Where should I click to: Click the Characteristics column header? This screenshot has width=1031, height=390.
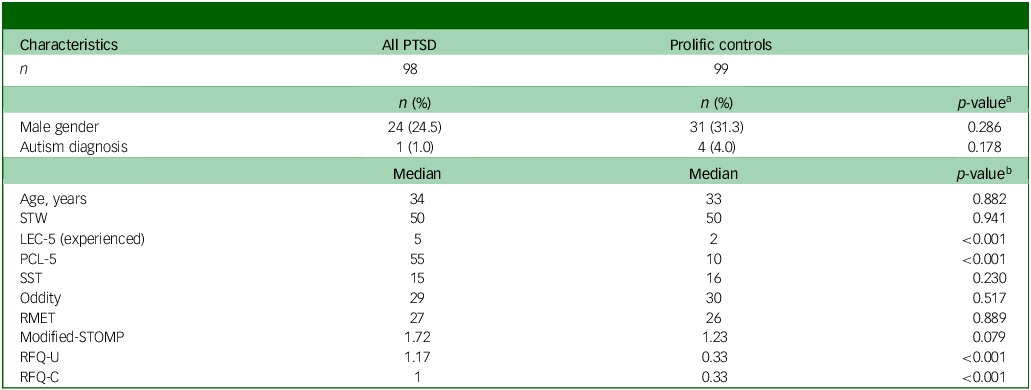[70, 46]
